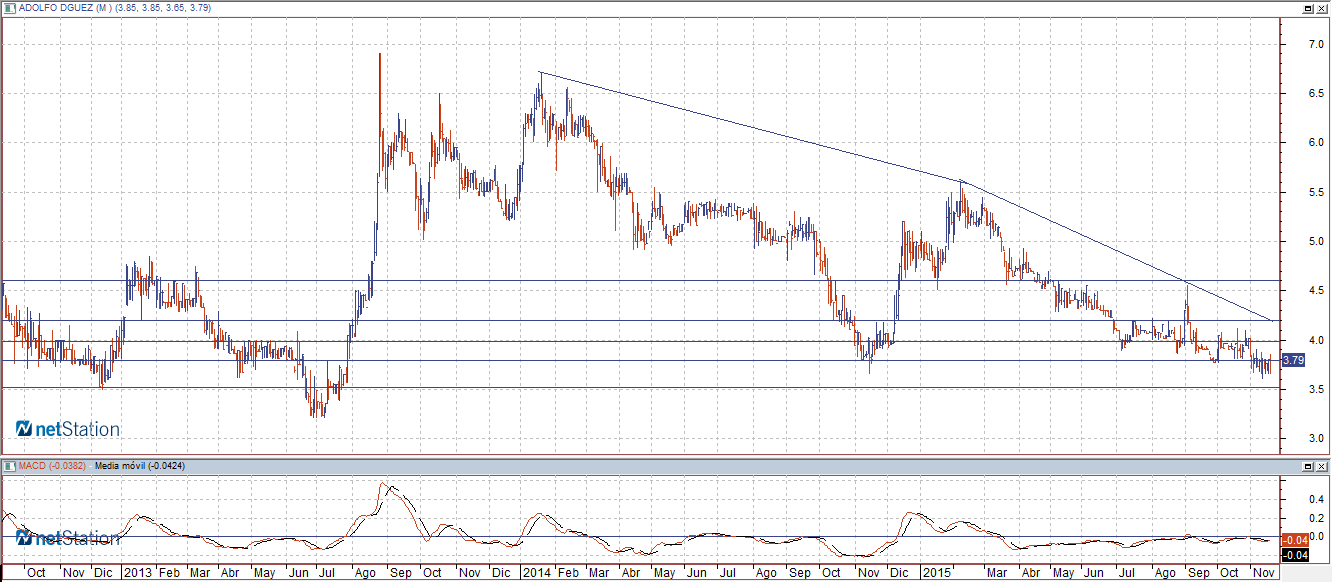Viewport: 1332px width, 582px height.
Task: Close the ADOLFO DGUEZ price chart panel
Action: pos(1322,8)
